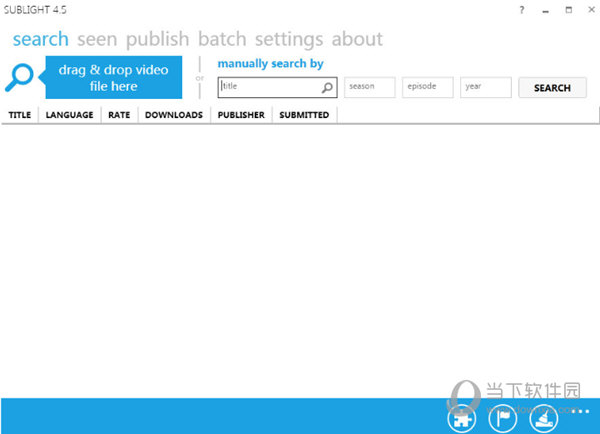Screen dimensions: 600x434
Task: Click the broom clear icon in bottom bar
Action: [544, 419]
